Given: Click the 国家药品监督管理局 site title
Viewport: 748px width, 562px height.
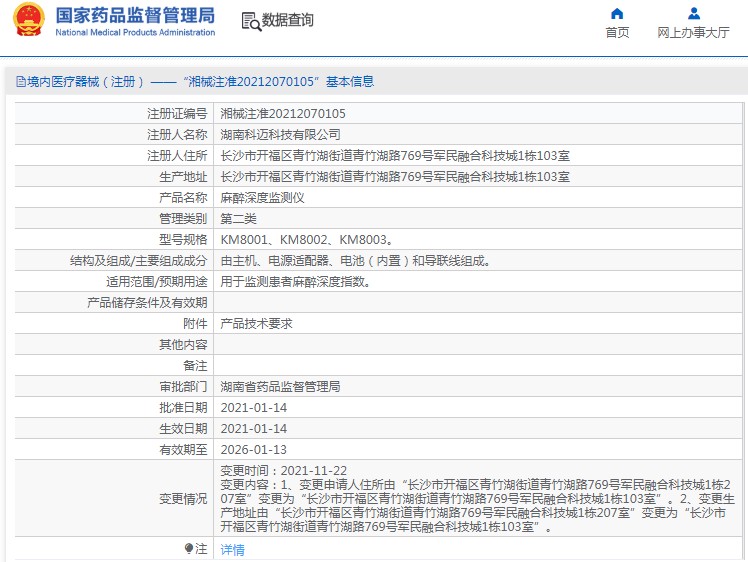Looking at the screenshot, I should [135, 15].
